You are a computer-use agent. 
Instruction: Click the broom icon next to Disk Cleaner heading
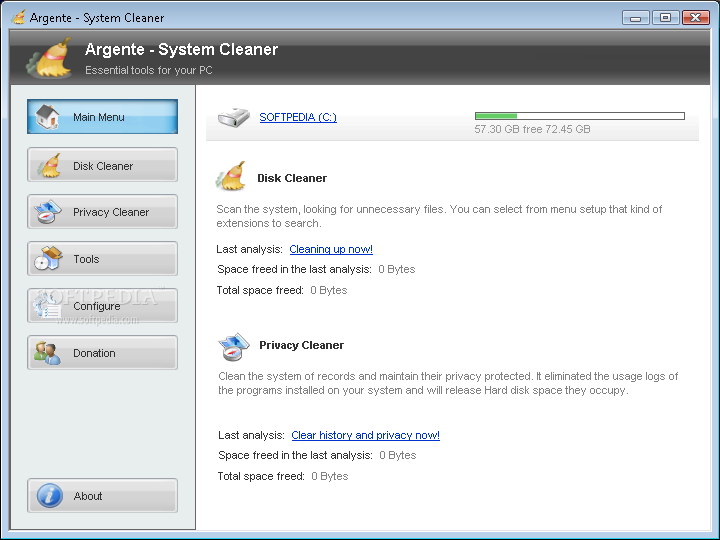click(x=231, y=176)
